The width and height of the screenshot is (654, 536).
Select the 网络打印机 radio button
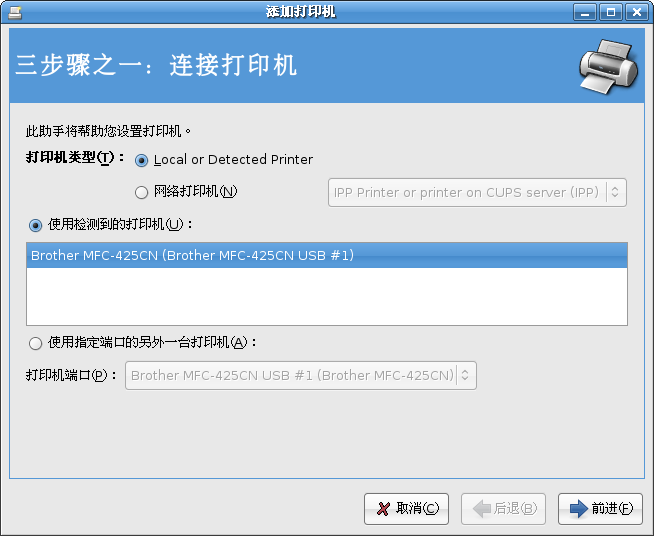(141, 192)
